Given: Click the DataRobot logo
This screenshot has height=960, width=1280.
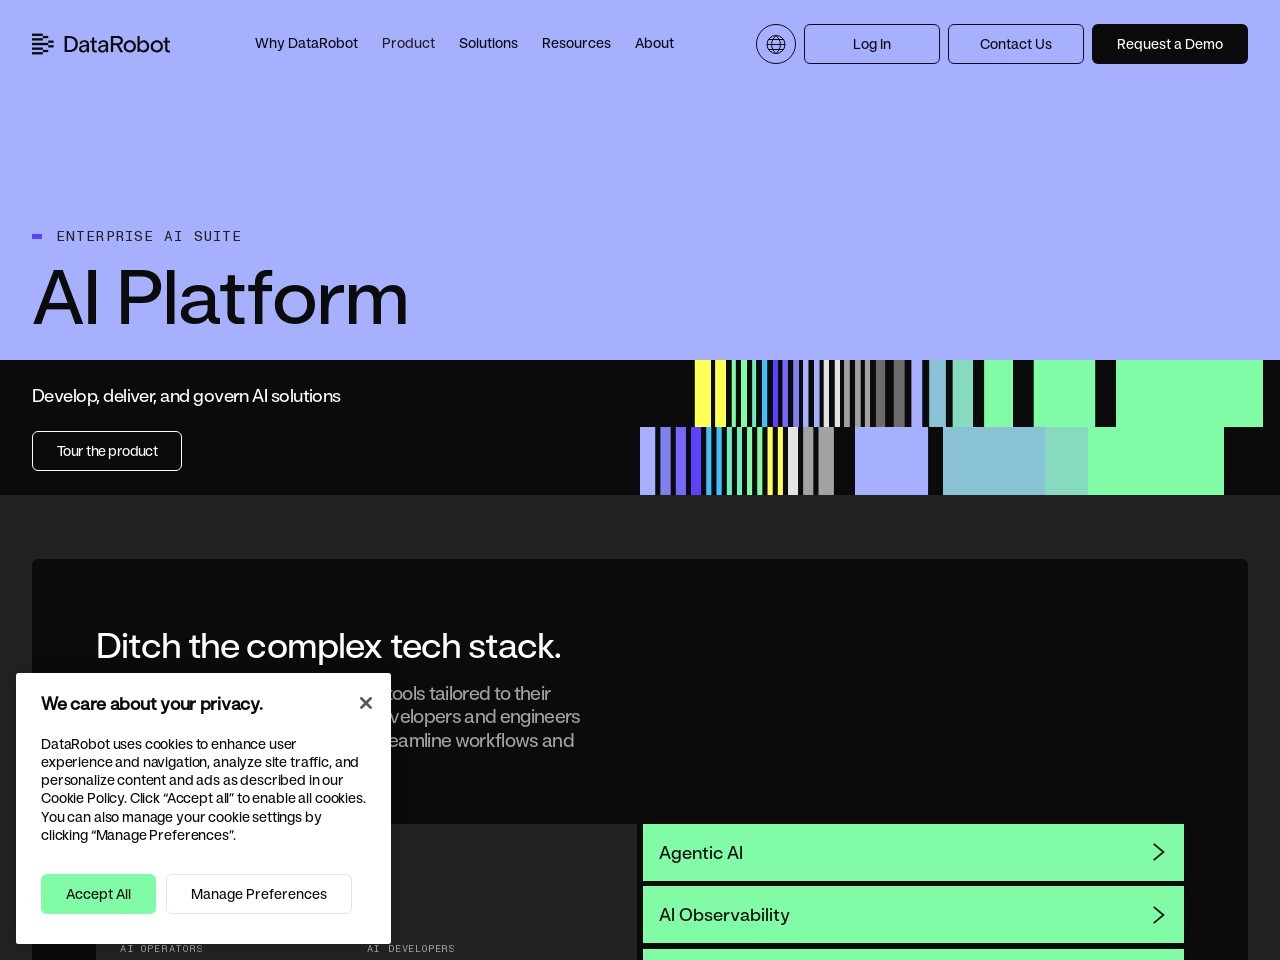Looking at the screenshot, I should [101, 44].
